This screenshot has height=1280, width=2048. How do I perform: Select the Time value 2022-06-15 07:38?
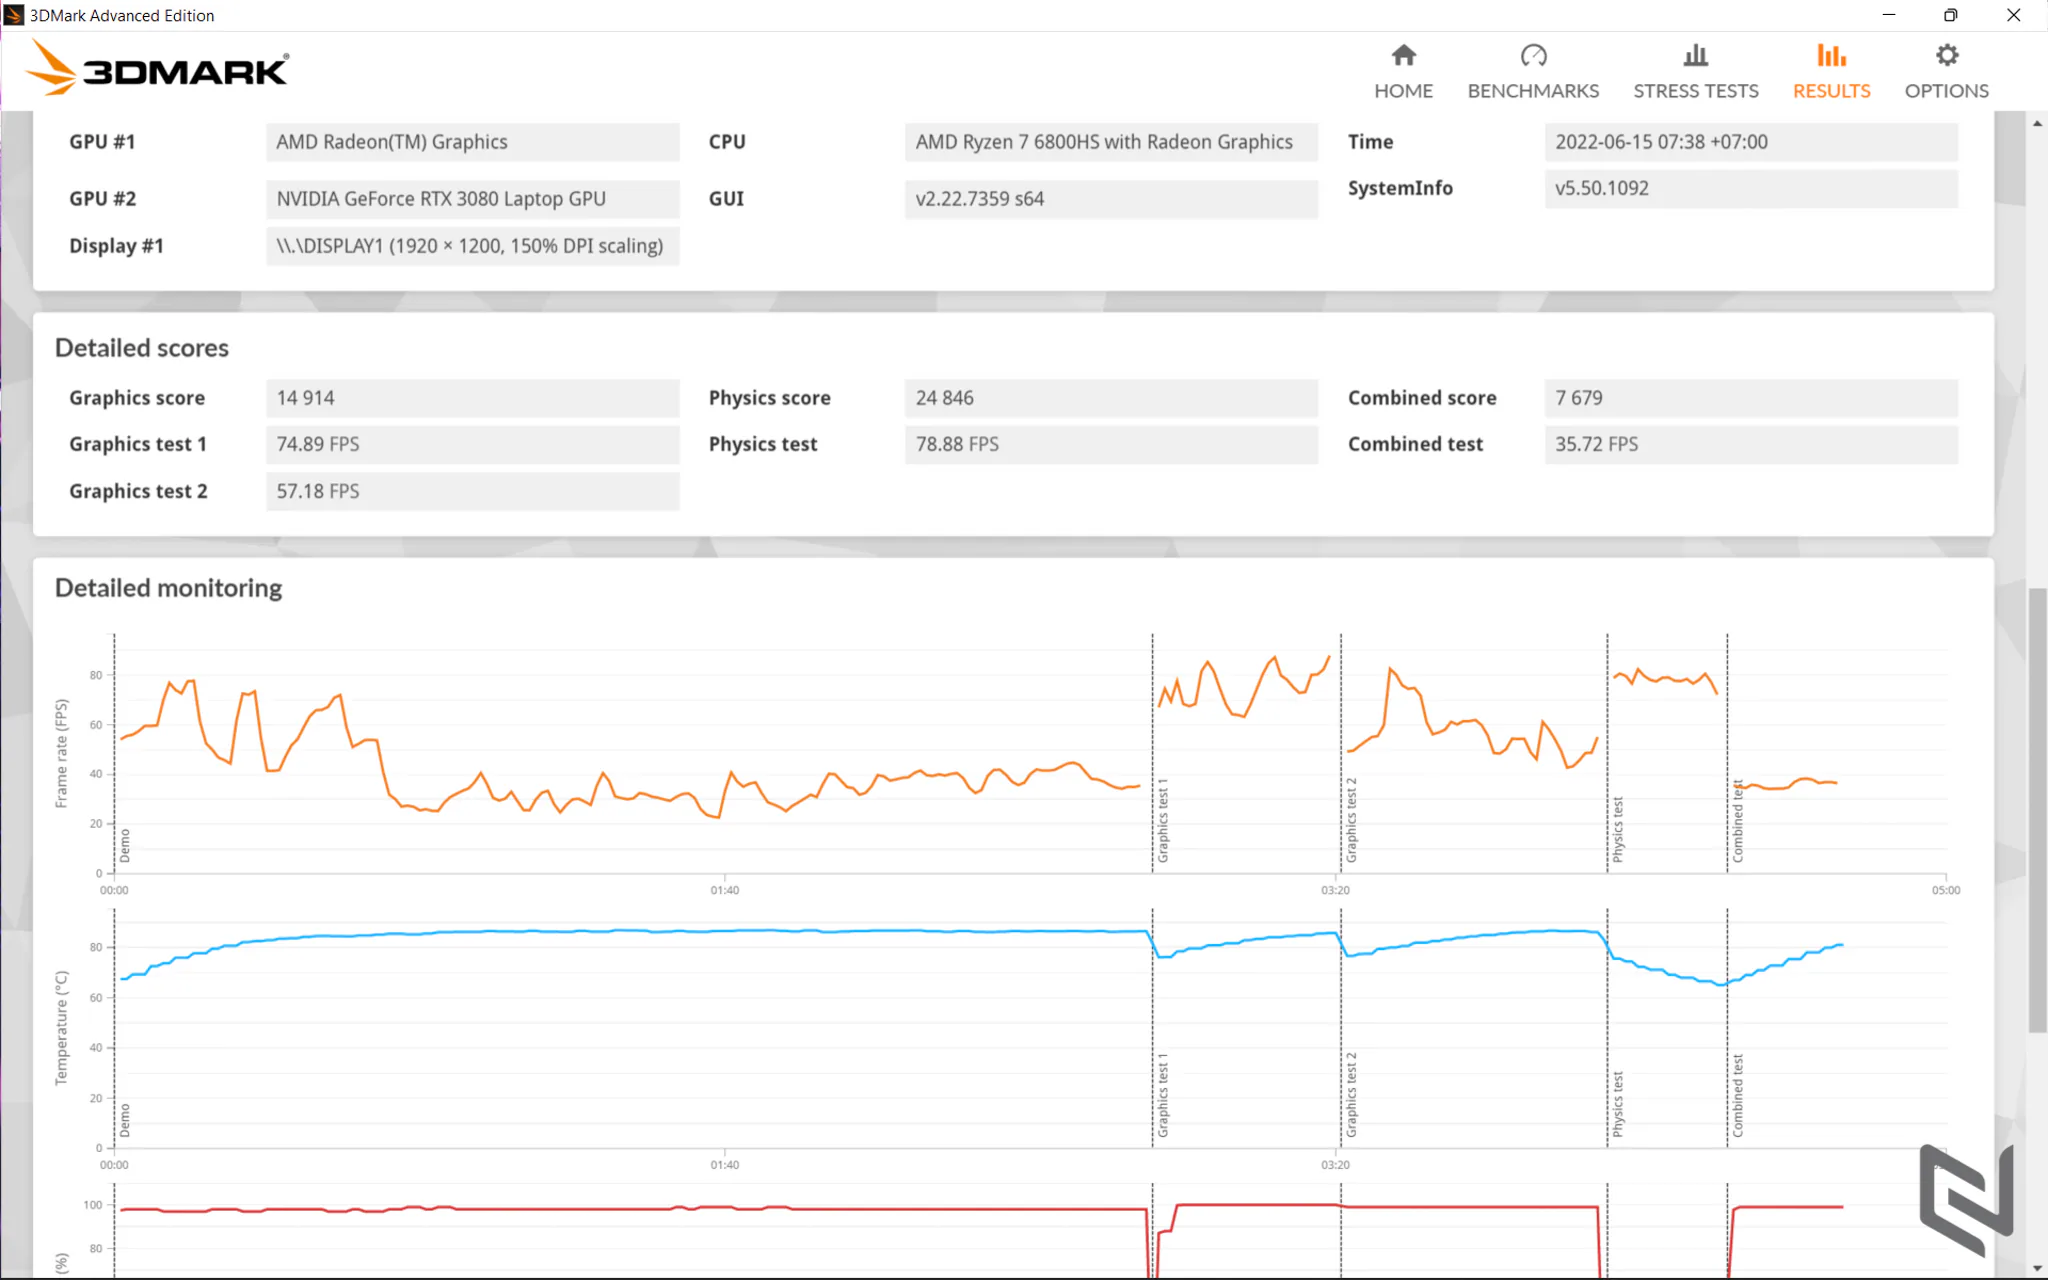coord(1751,142)
